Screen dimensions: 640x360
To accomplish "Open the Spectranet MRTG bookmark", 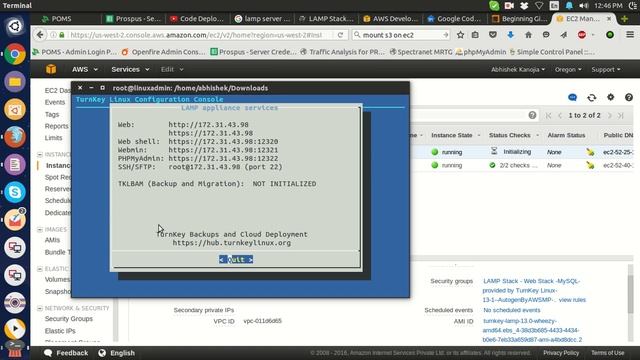I will click(421, 52).
